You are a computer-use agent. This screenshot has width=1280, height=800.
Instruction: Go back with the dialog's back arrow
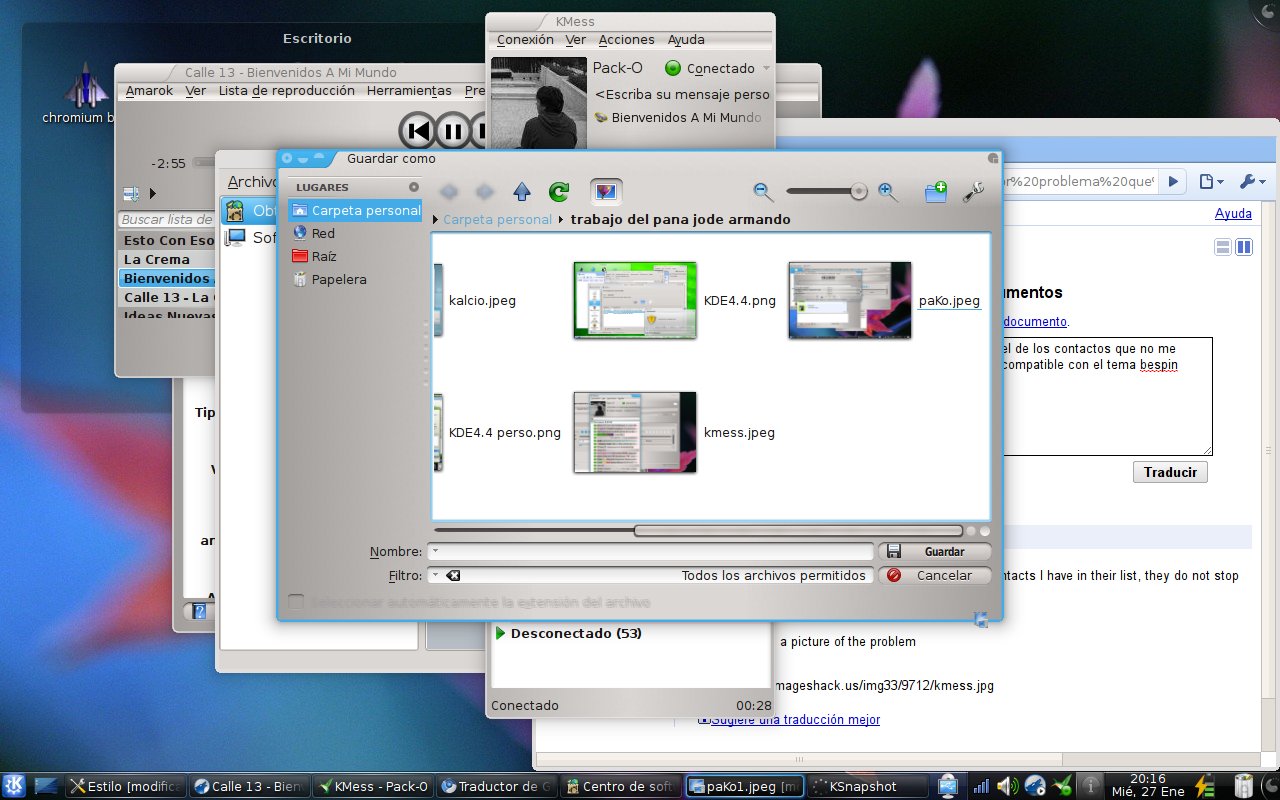click(x=450, y=192)
